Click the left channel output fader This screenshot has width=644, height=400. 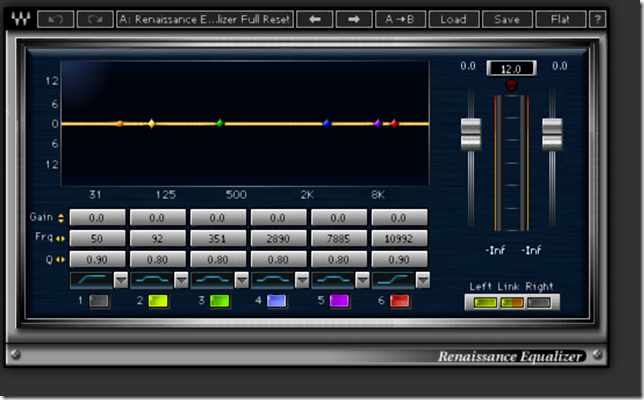pyautogui.click(x=470, y=133)
